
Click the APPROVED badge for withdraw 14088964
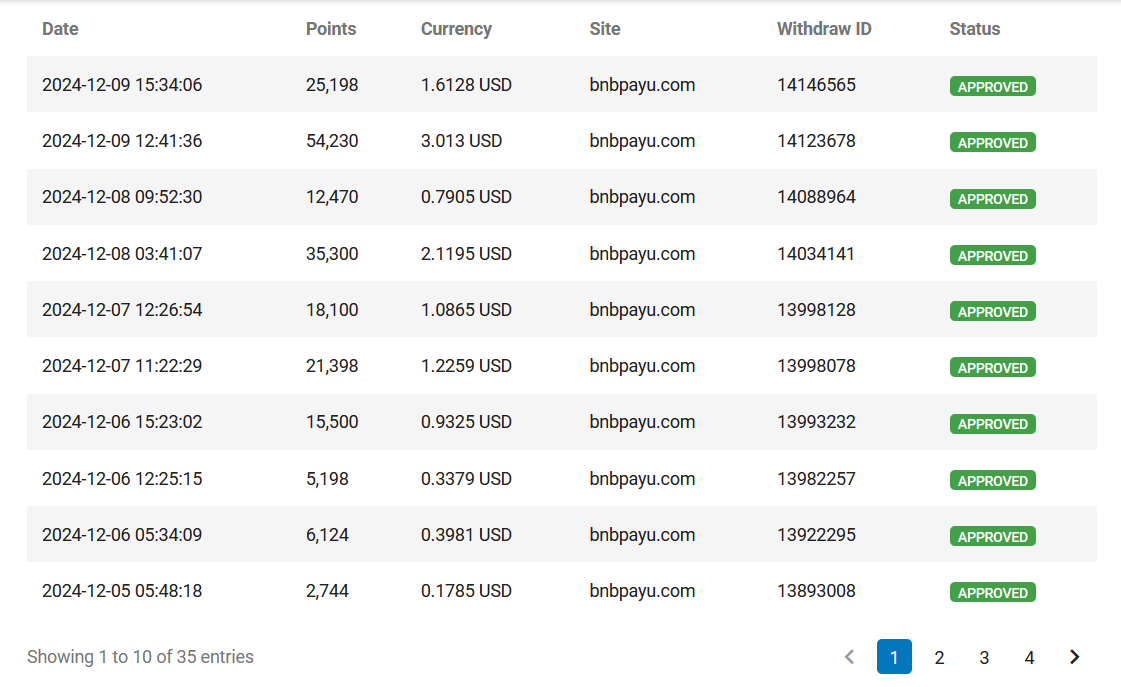[992, 199]
